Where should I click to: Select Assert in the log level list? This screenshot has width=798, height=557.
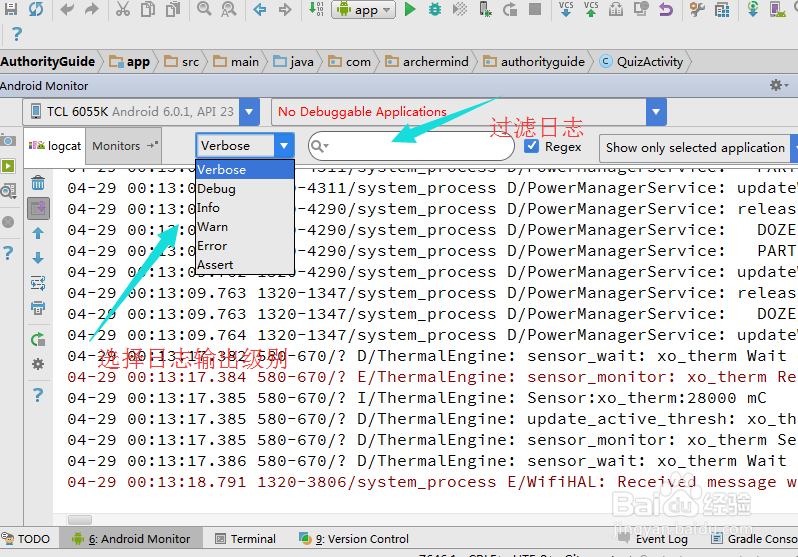[245, 265]
